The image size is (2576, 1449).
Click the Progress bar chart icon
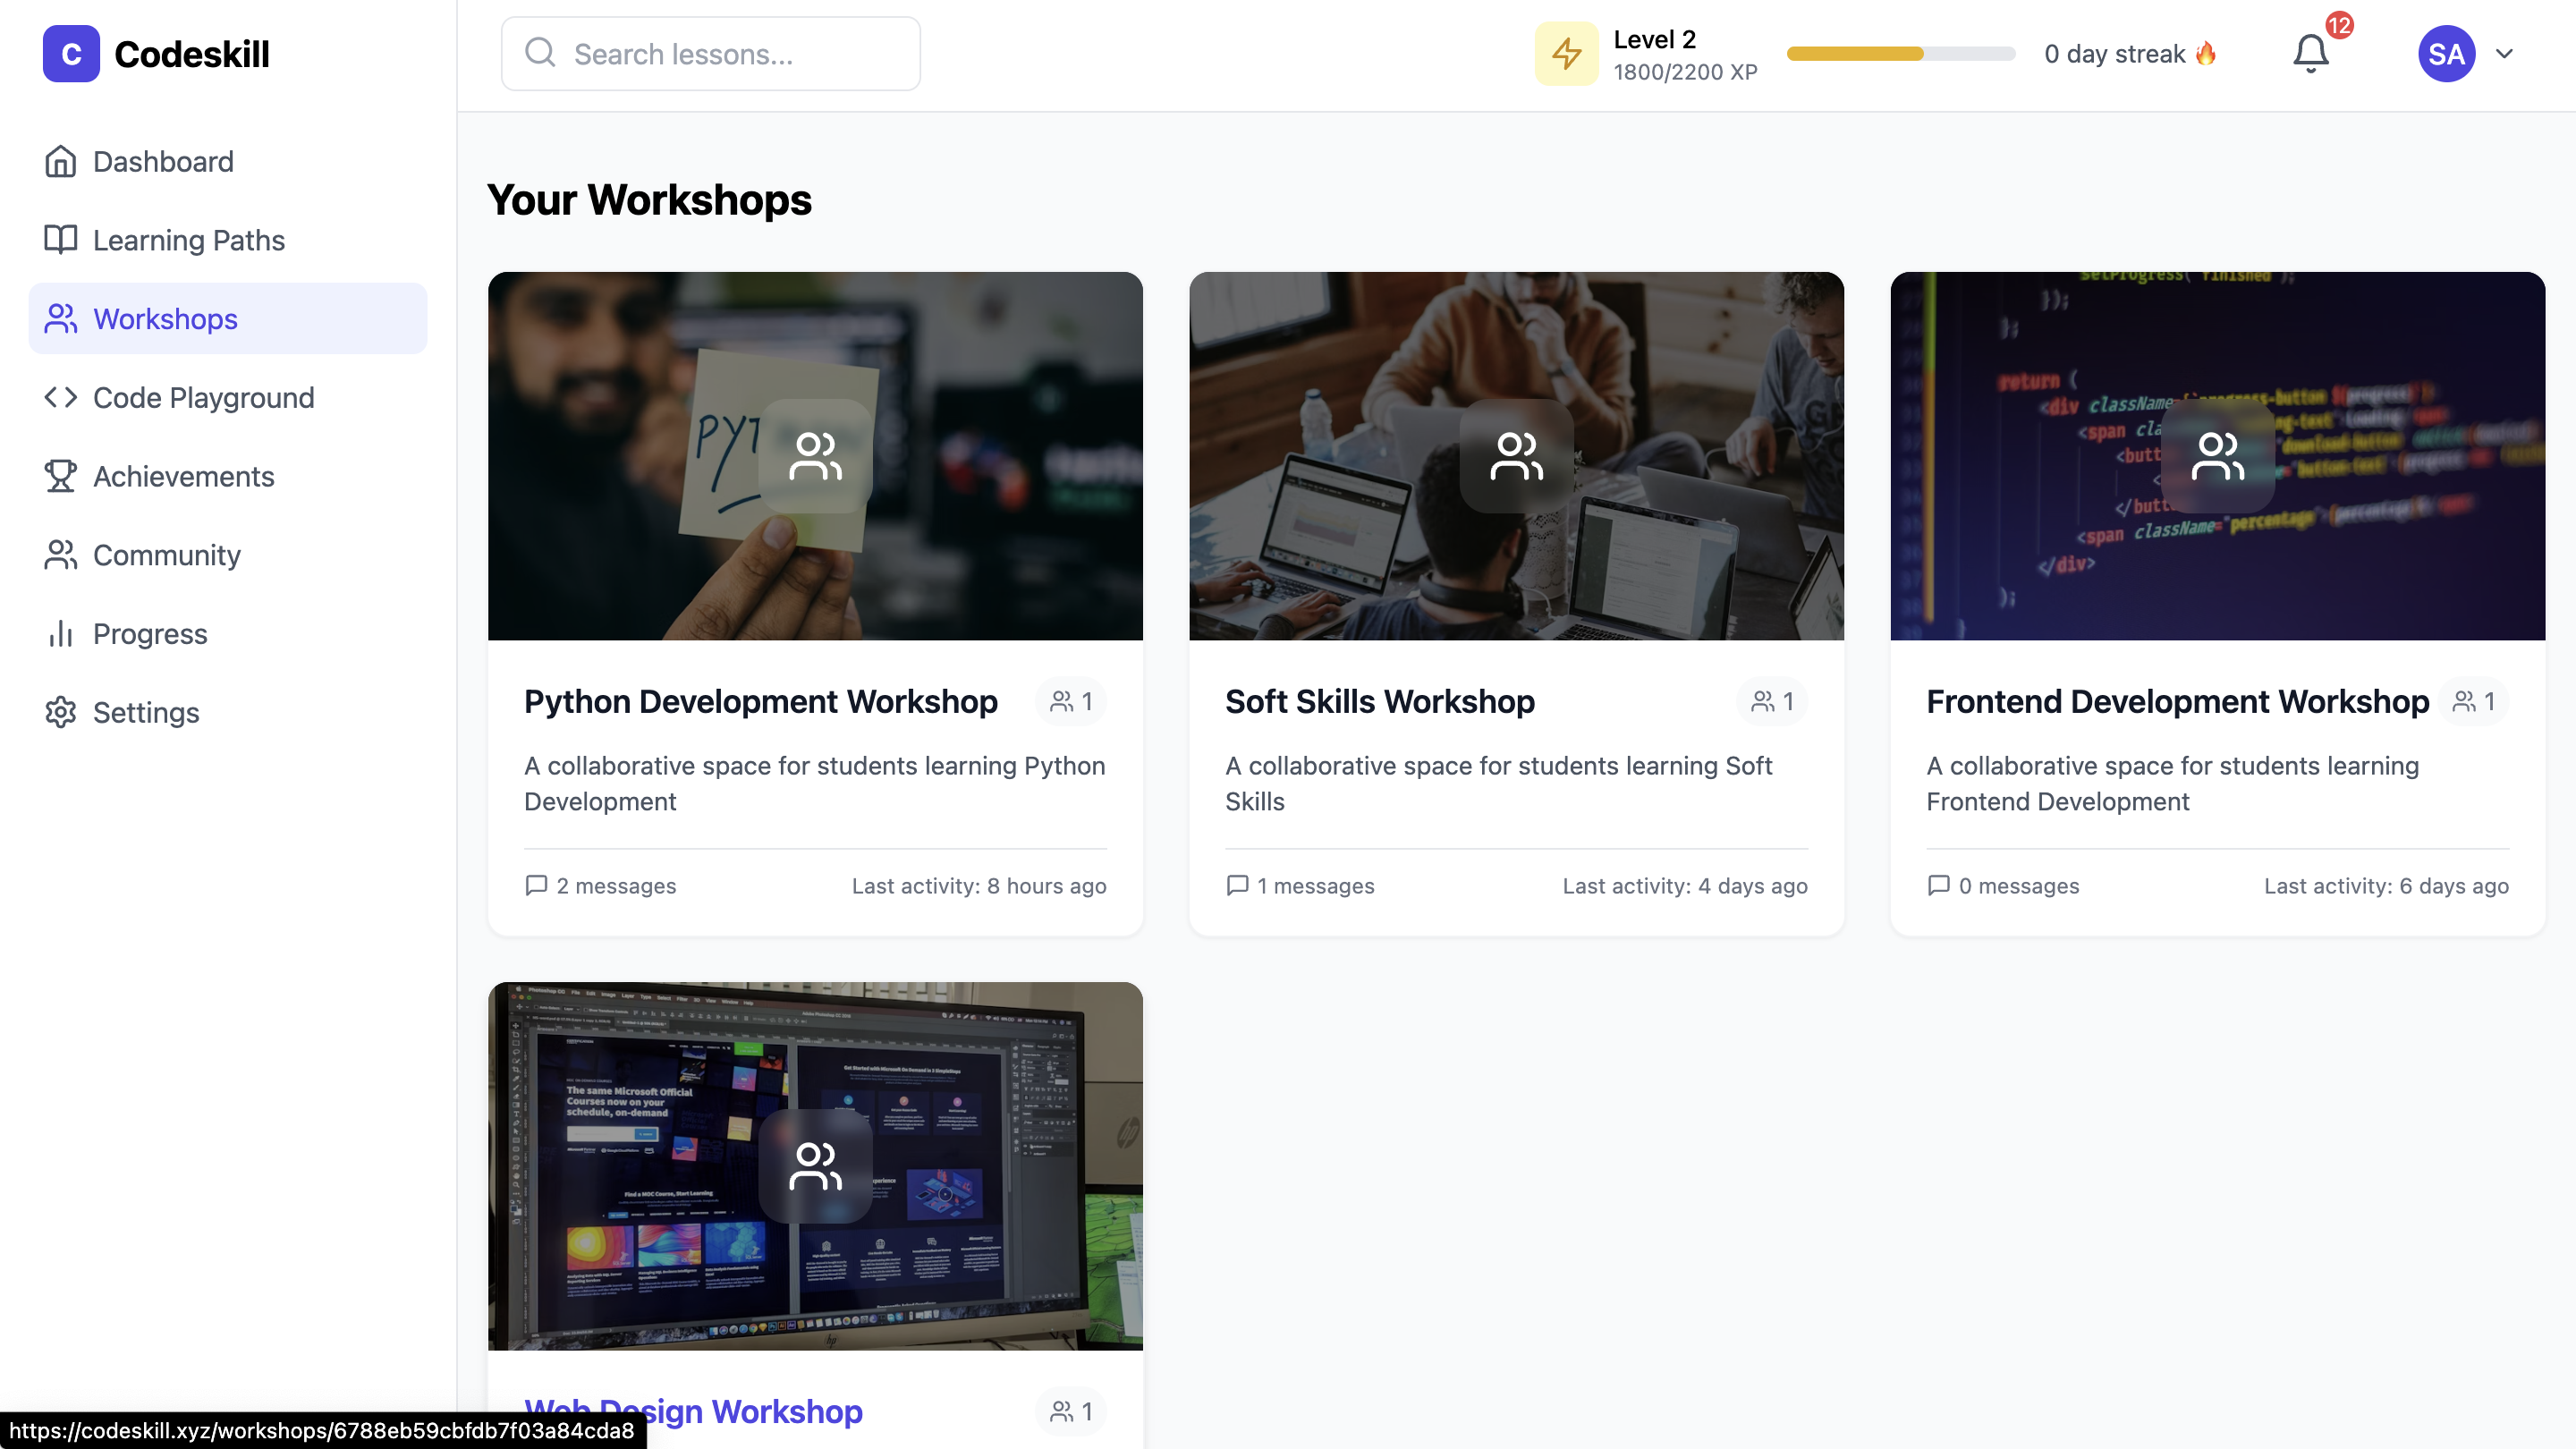60,634
